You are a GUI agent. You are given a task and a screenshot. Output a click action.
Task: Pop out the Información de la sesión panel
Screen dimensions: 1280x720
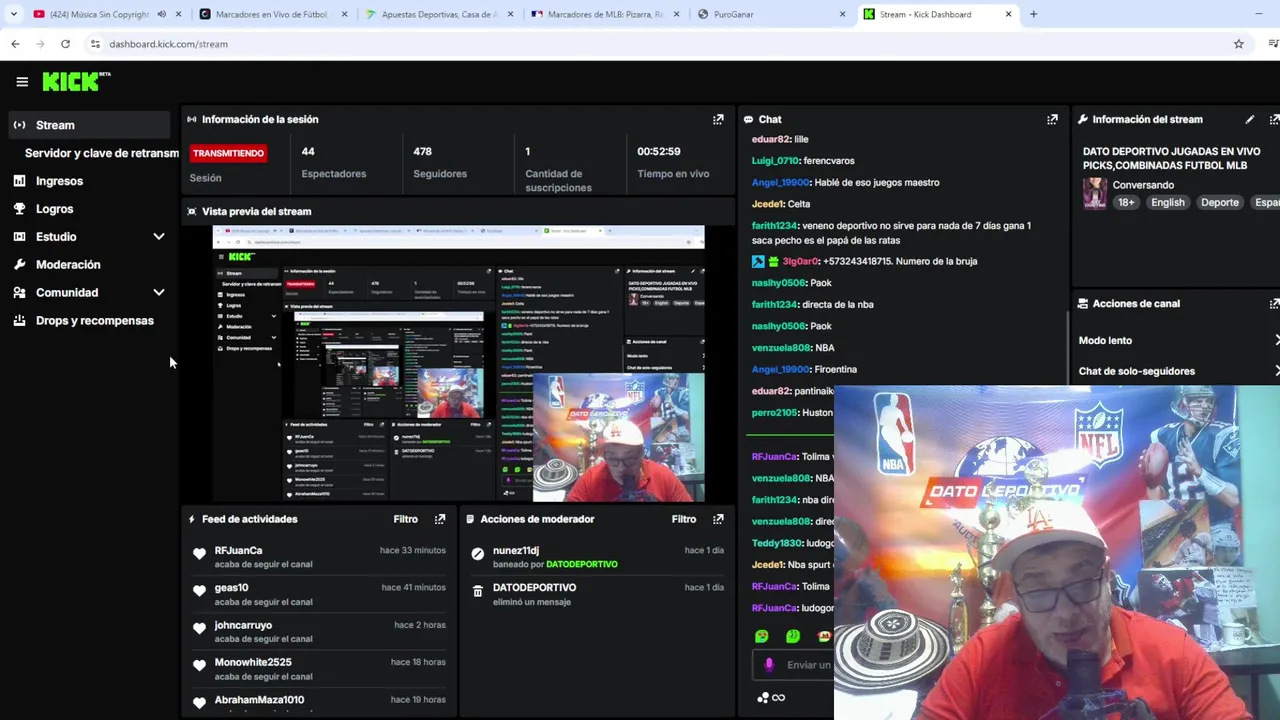(x=718, y=119)
